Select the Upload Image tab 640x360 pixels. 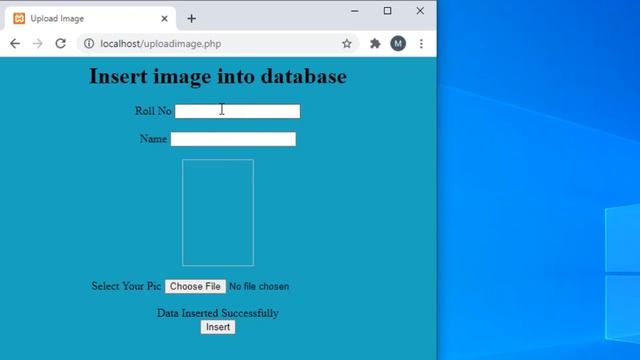click(x=90, y=19)
